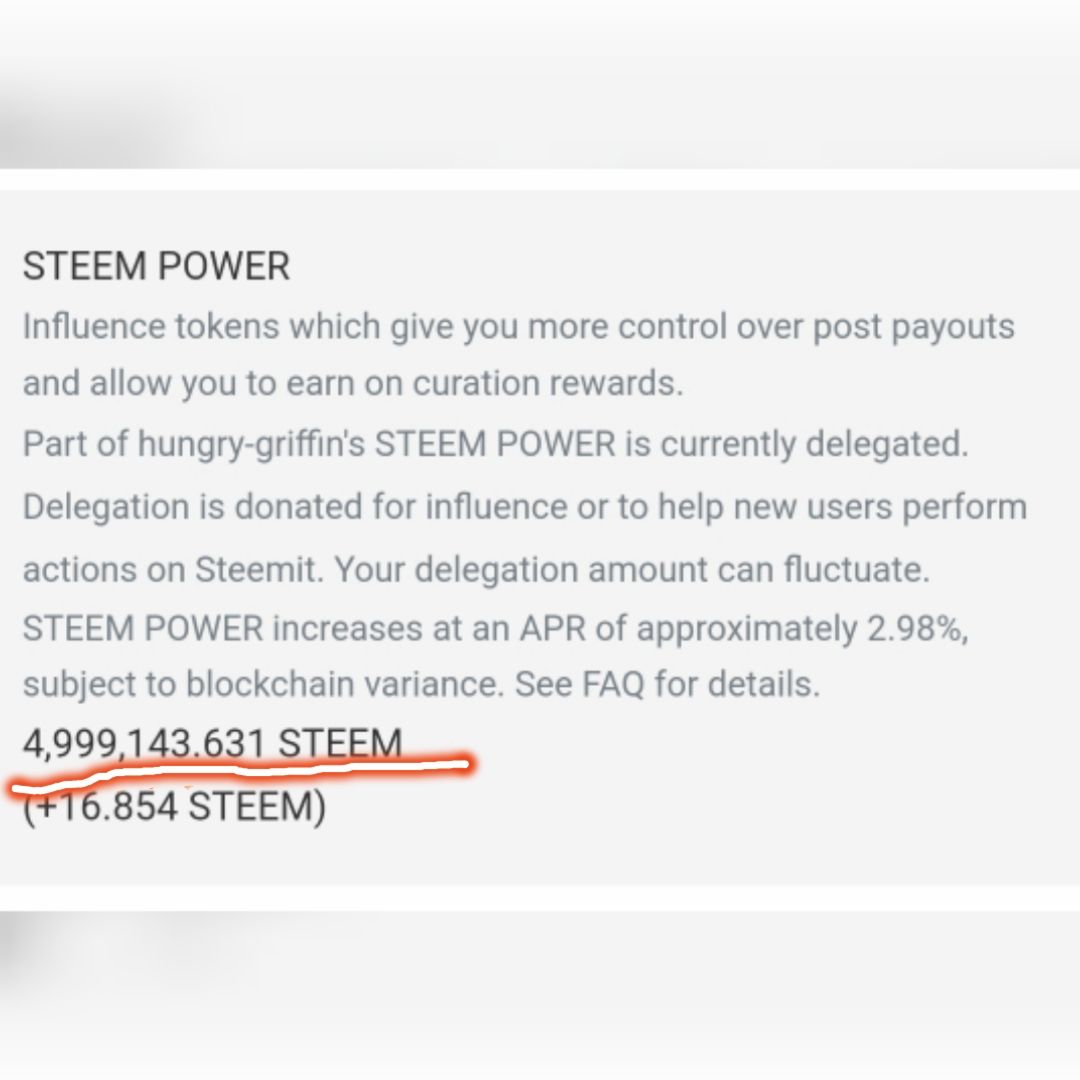
Task: Click the "currently delegated" phrase
Action: click(814, 444)
